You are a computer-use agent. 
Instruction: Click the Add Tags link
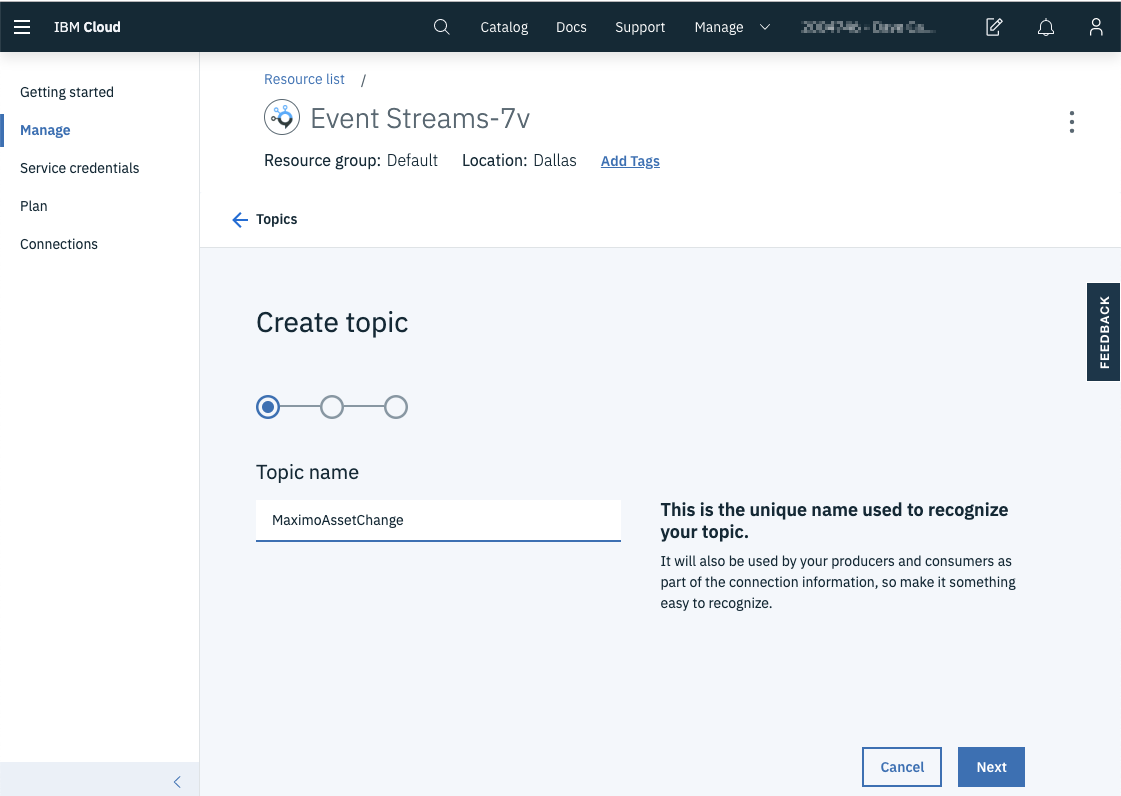point(630,161)
